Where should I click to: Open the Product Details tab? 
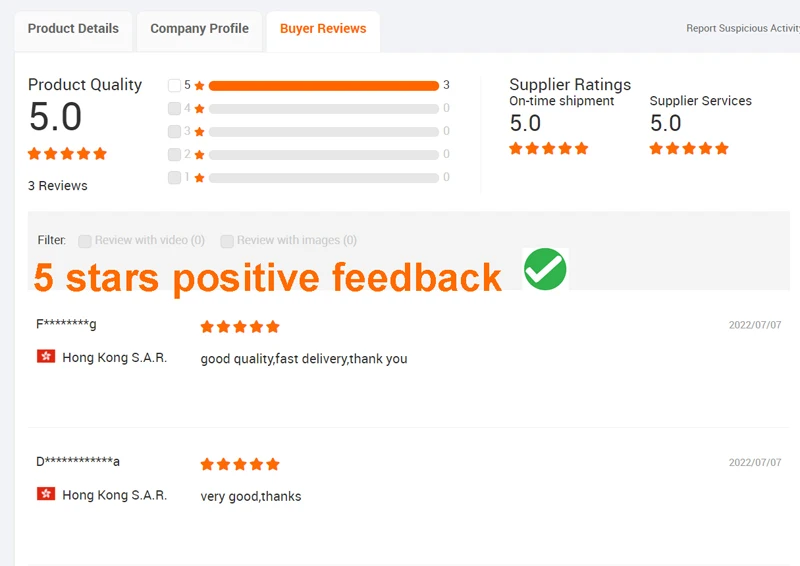(73, 29)
